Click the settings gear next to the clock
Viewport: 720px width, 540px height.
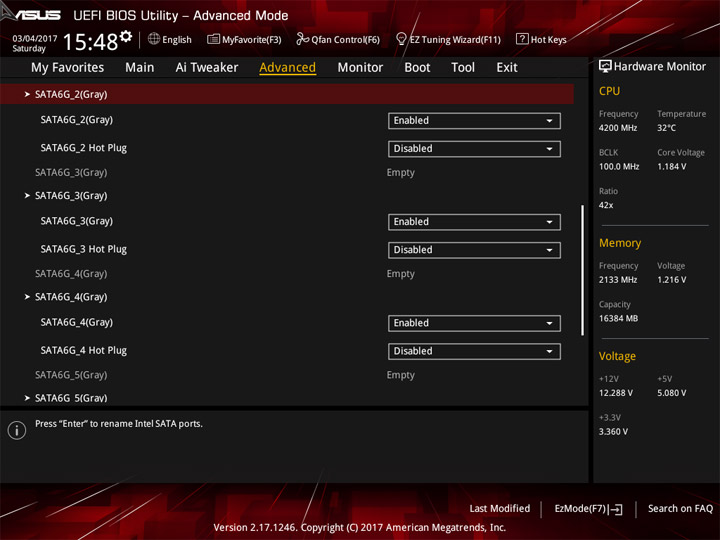126,36
